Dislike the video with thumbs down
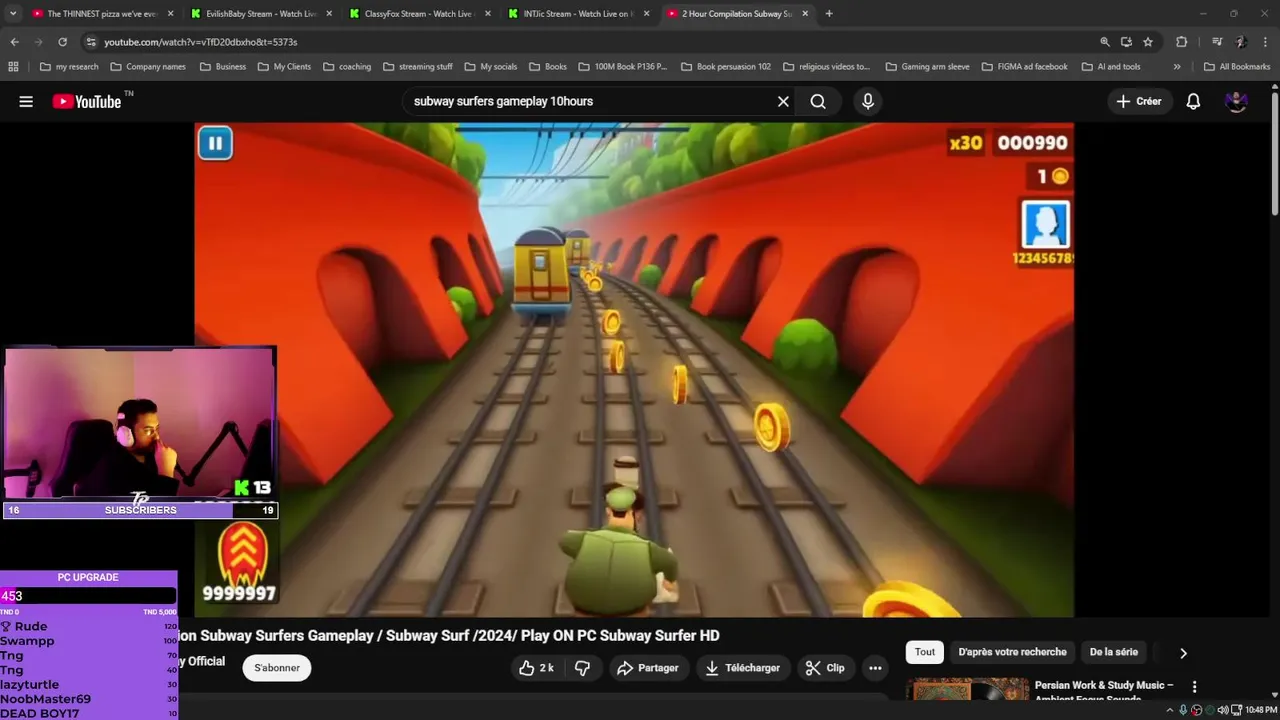This screenshot has height=720, width=1280. tap(582, 668)
